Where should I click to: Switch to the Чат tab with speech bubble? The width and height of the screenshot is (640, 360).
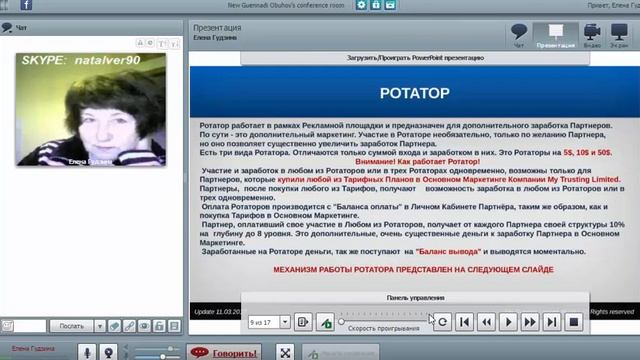tap(519, 36)
